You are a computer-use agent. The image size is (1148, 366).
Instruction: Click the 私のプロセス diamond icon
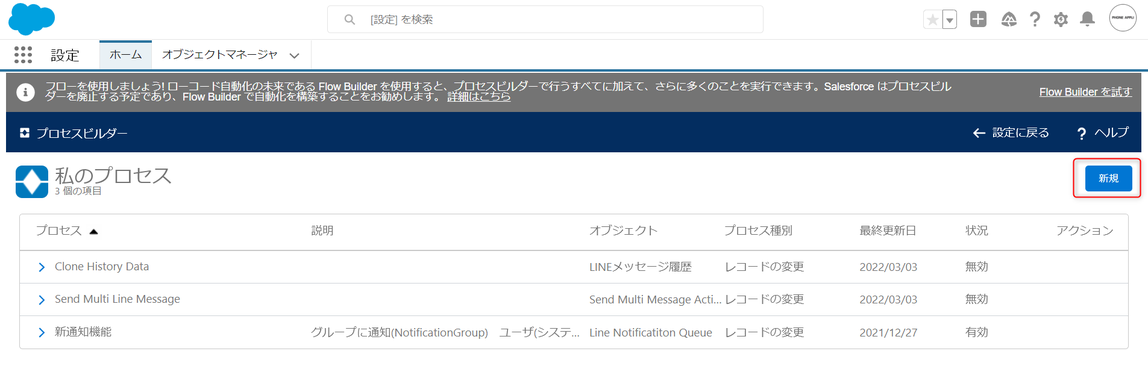point(31,182)
